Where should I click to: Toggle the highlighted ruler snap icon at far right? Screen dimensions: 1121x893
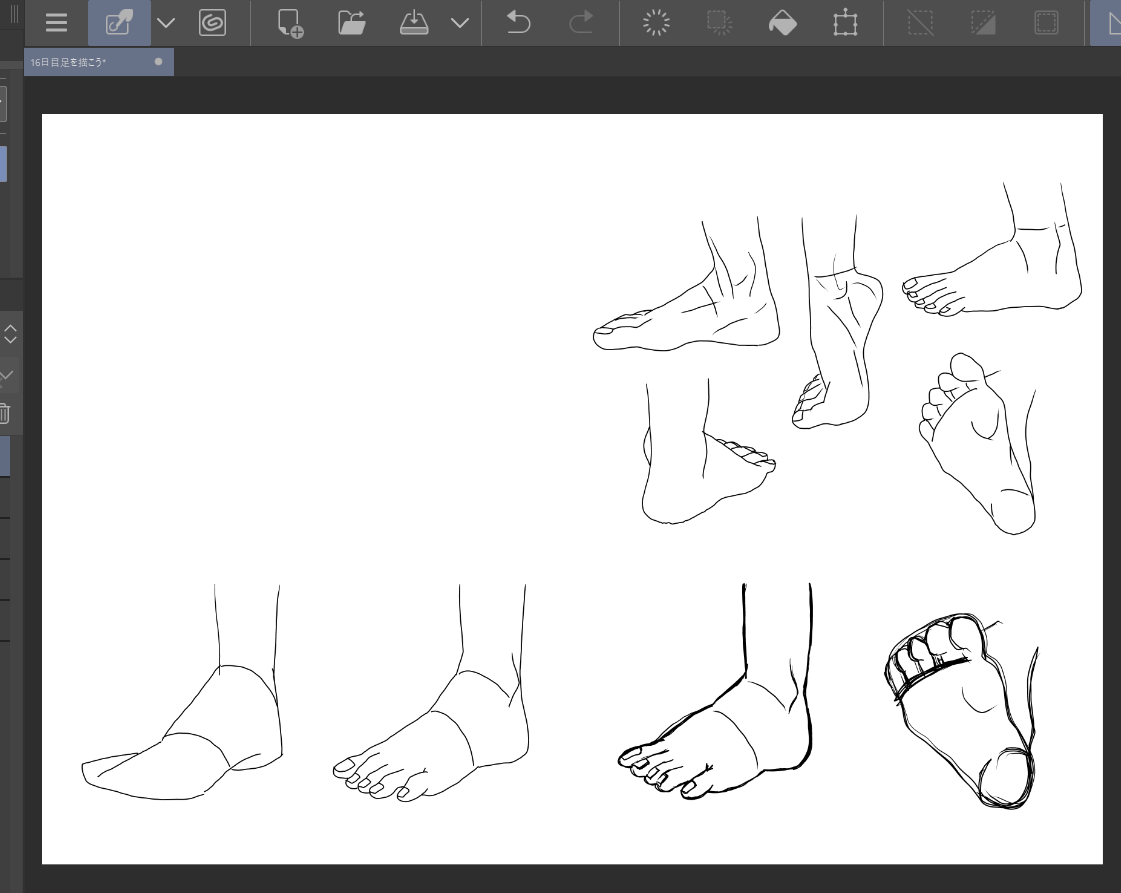tap(1108, 23)
